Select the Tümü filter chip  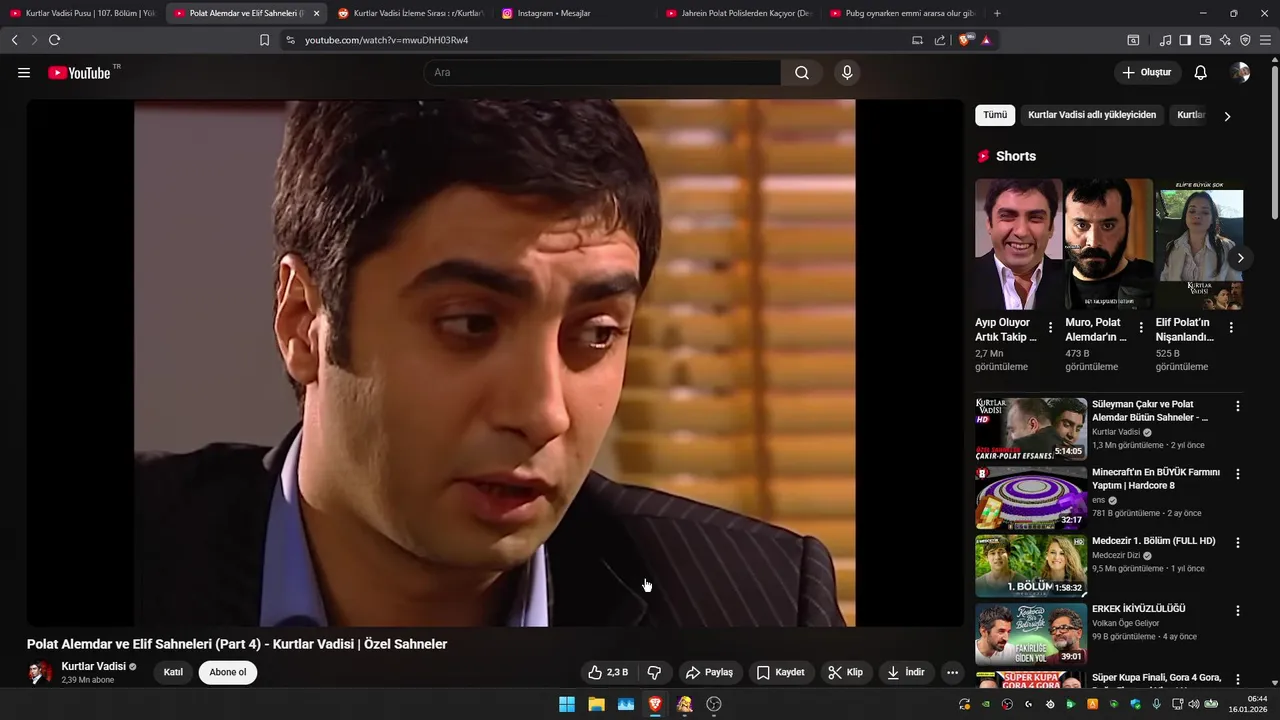click(995, 115)
